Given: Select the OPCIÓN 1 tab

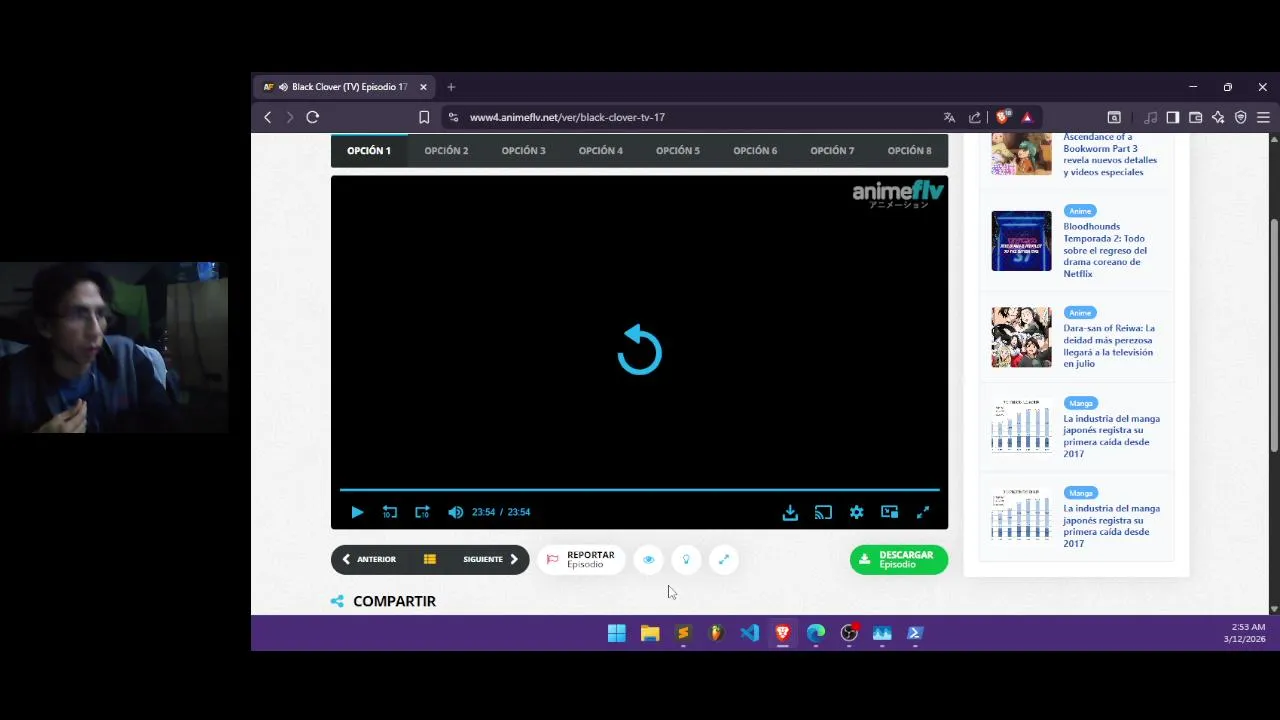Looking at the screenshot, I should (369, 150).
